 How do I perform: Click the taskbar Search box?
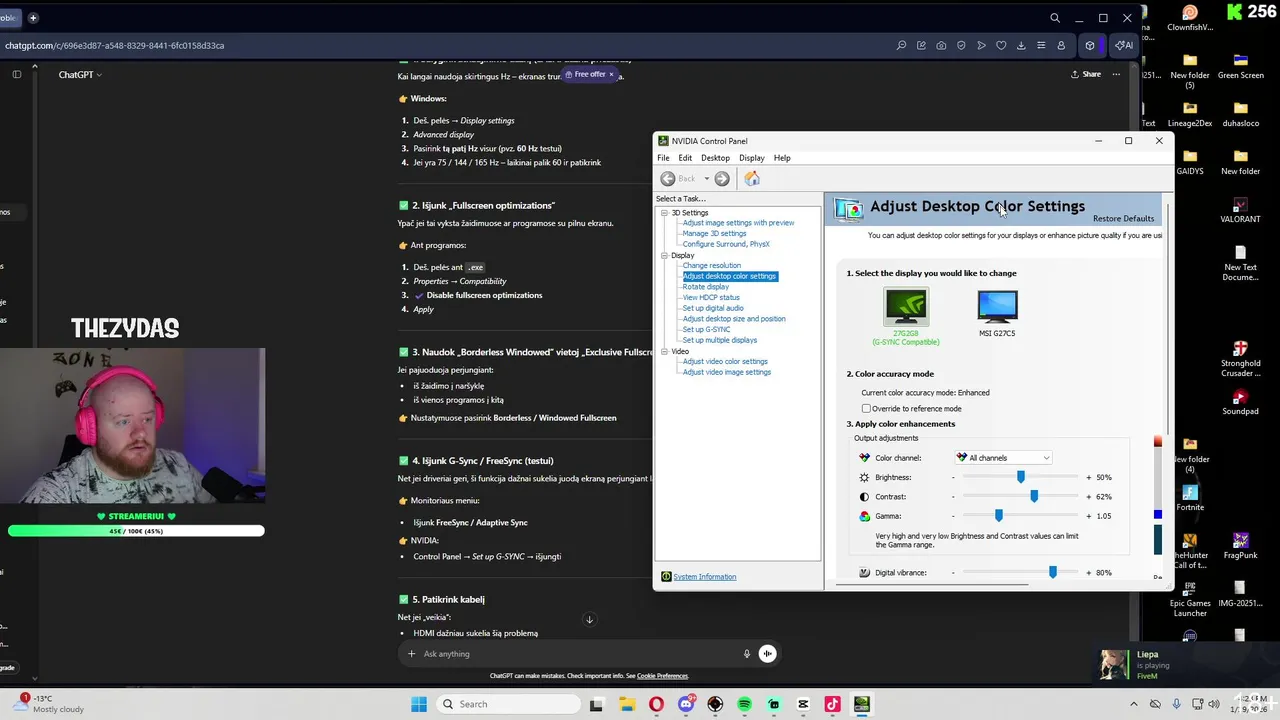(x=506, y=704)
